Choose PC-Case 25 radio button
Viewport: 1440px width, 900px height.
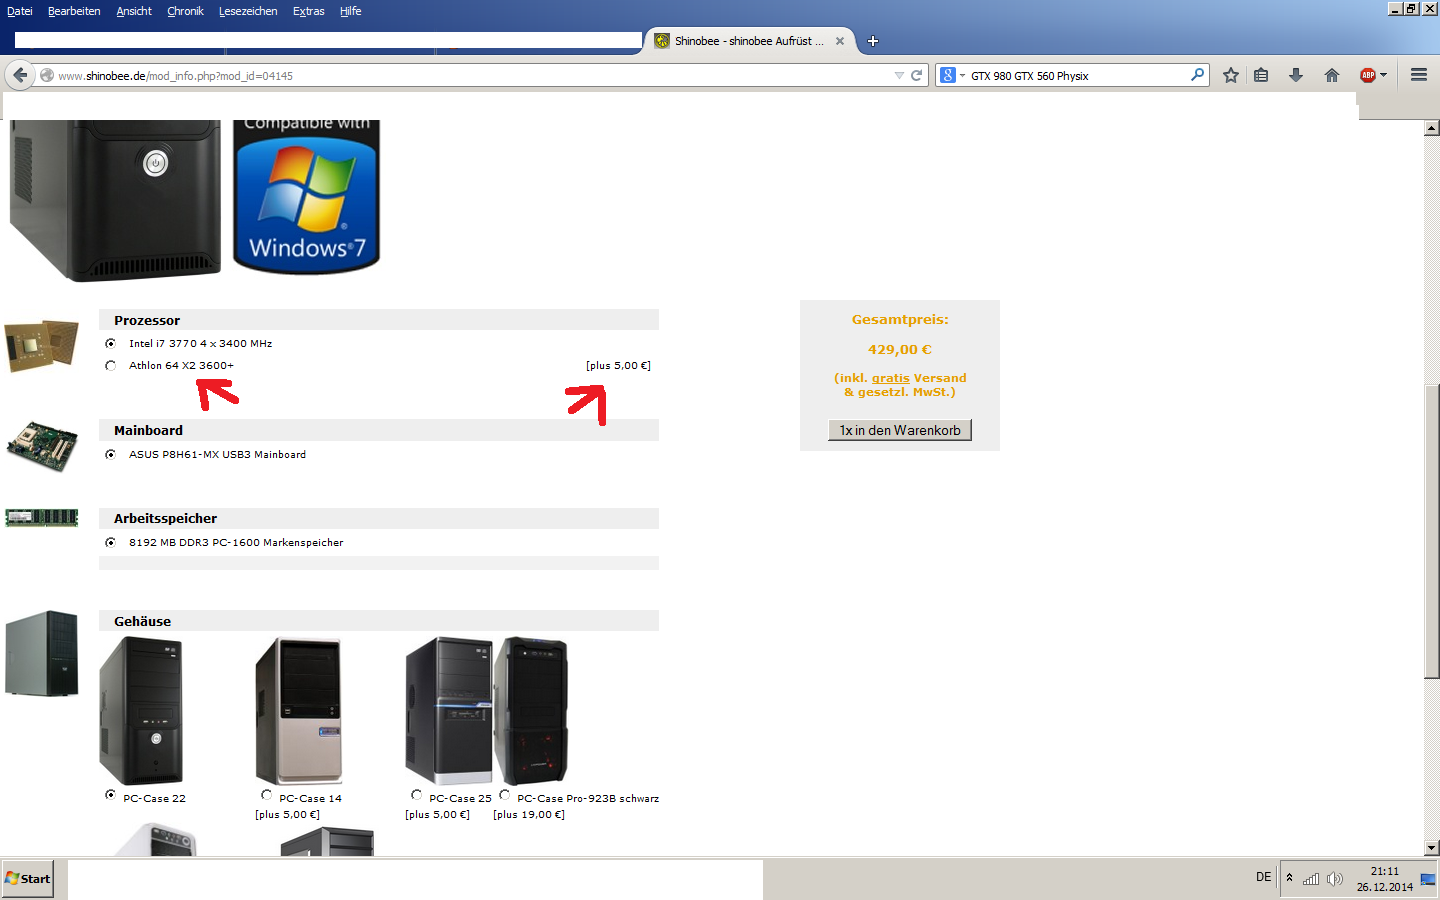[x=416, y=795]
